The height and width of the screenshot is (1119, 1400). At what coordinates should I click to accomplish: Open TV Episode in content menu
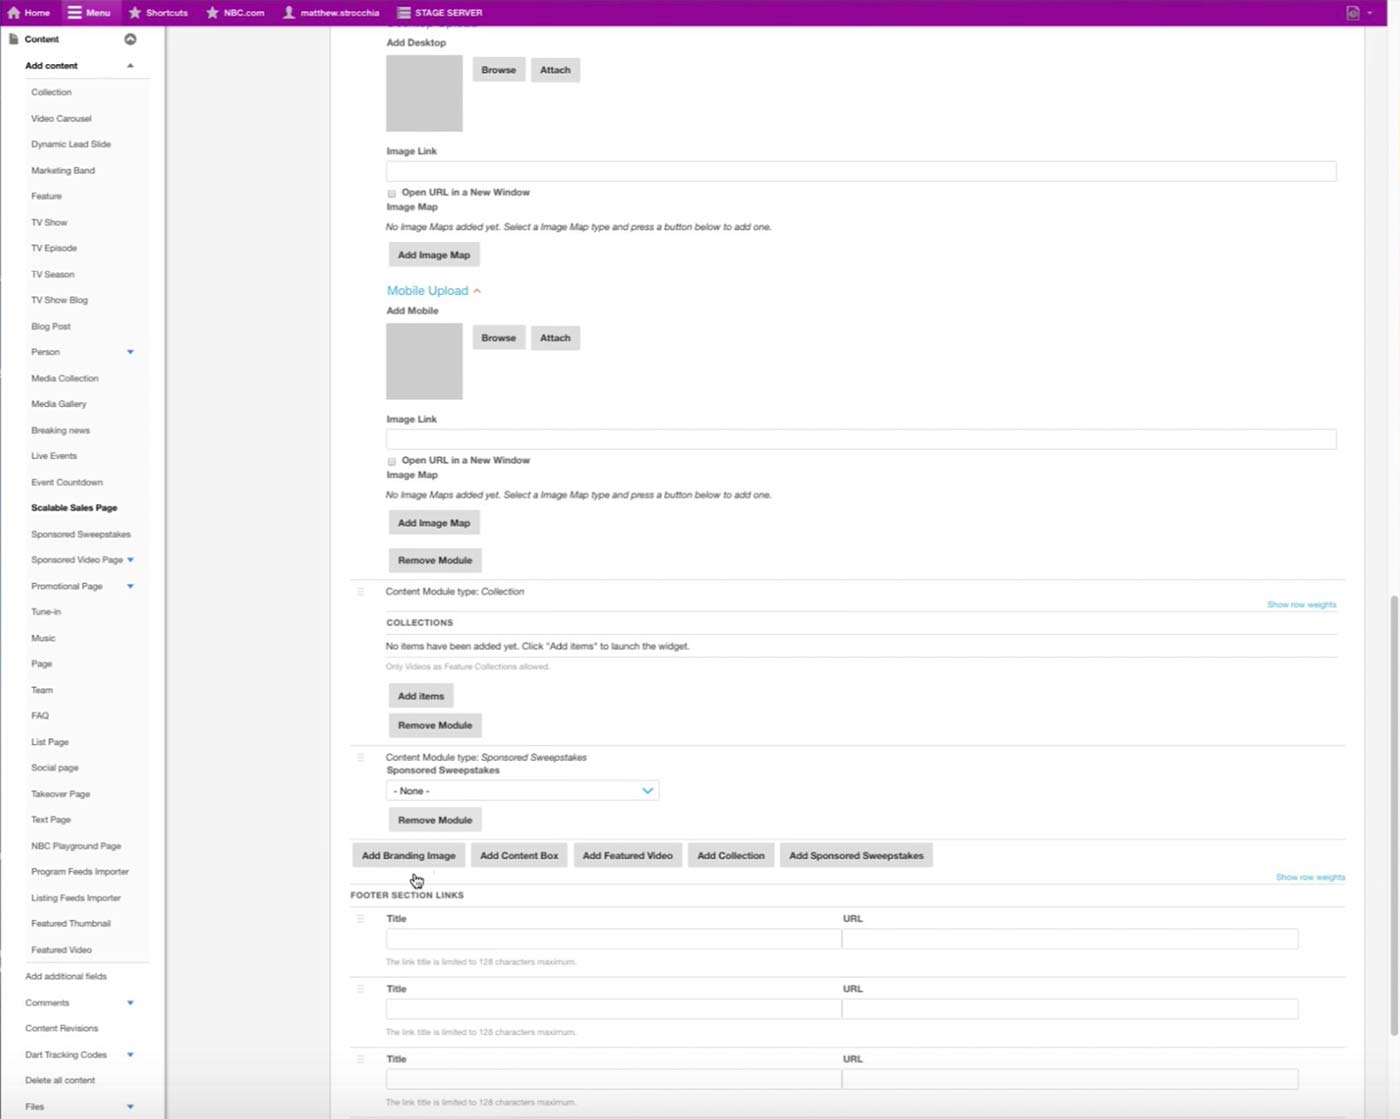(x=54, y=248)
